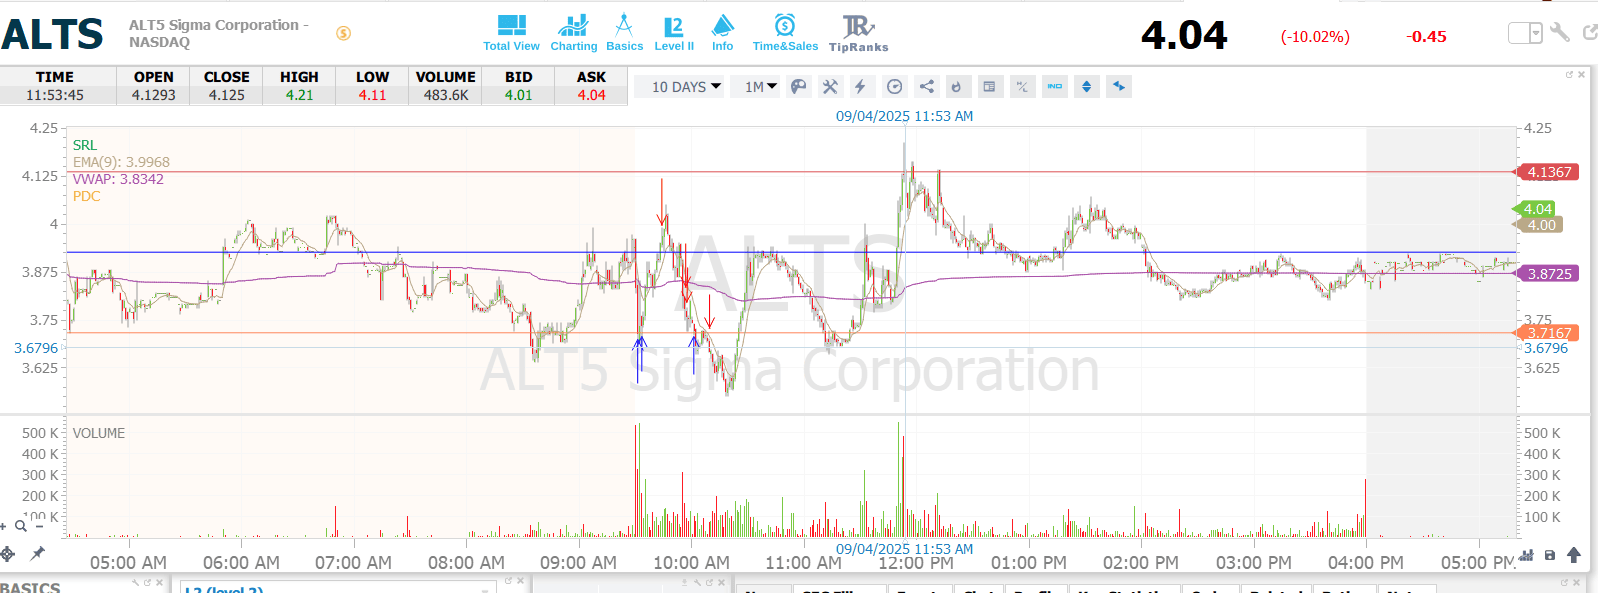This screenshot has width=1598, height=593.
Task: Open chart tools wrench-and-screwdriver icon
Action: 830,87
